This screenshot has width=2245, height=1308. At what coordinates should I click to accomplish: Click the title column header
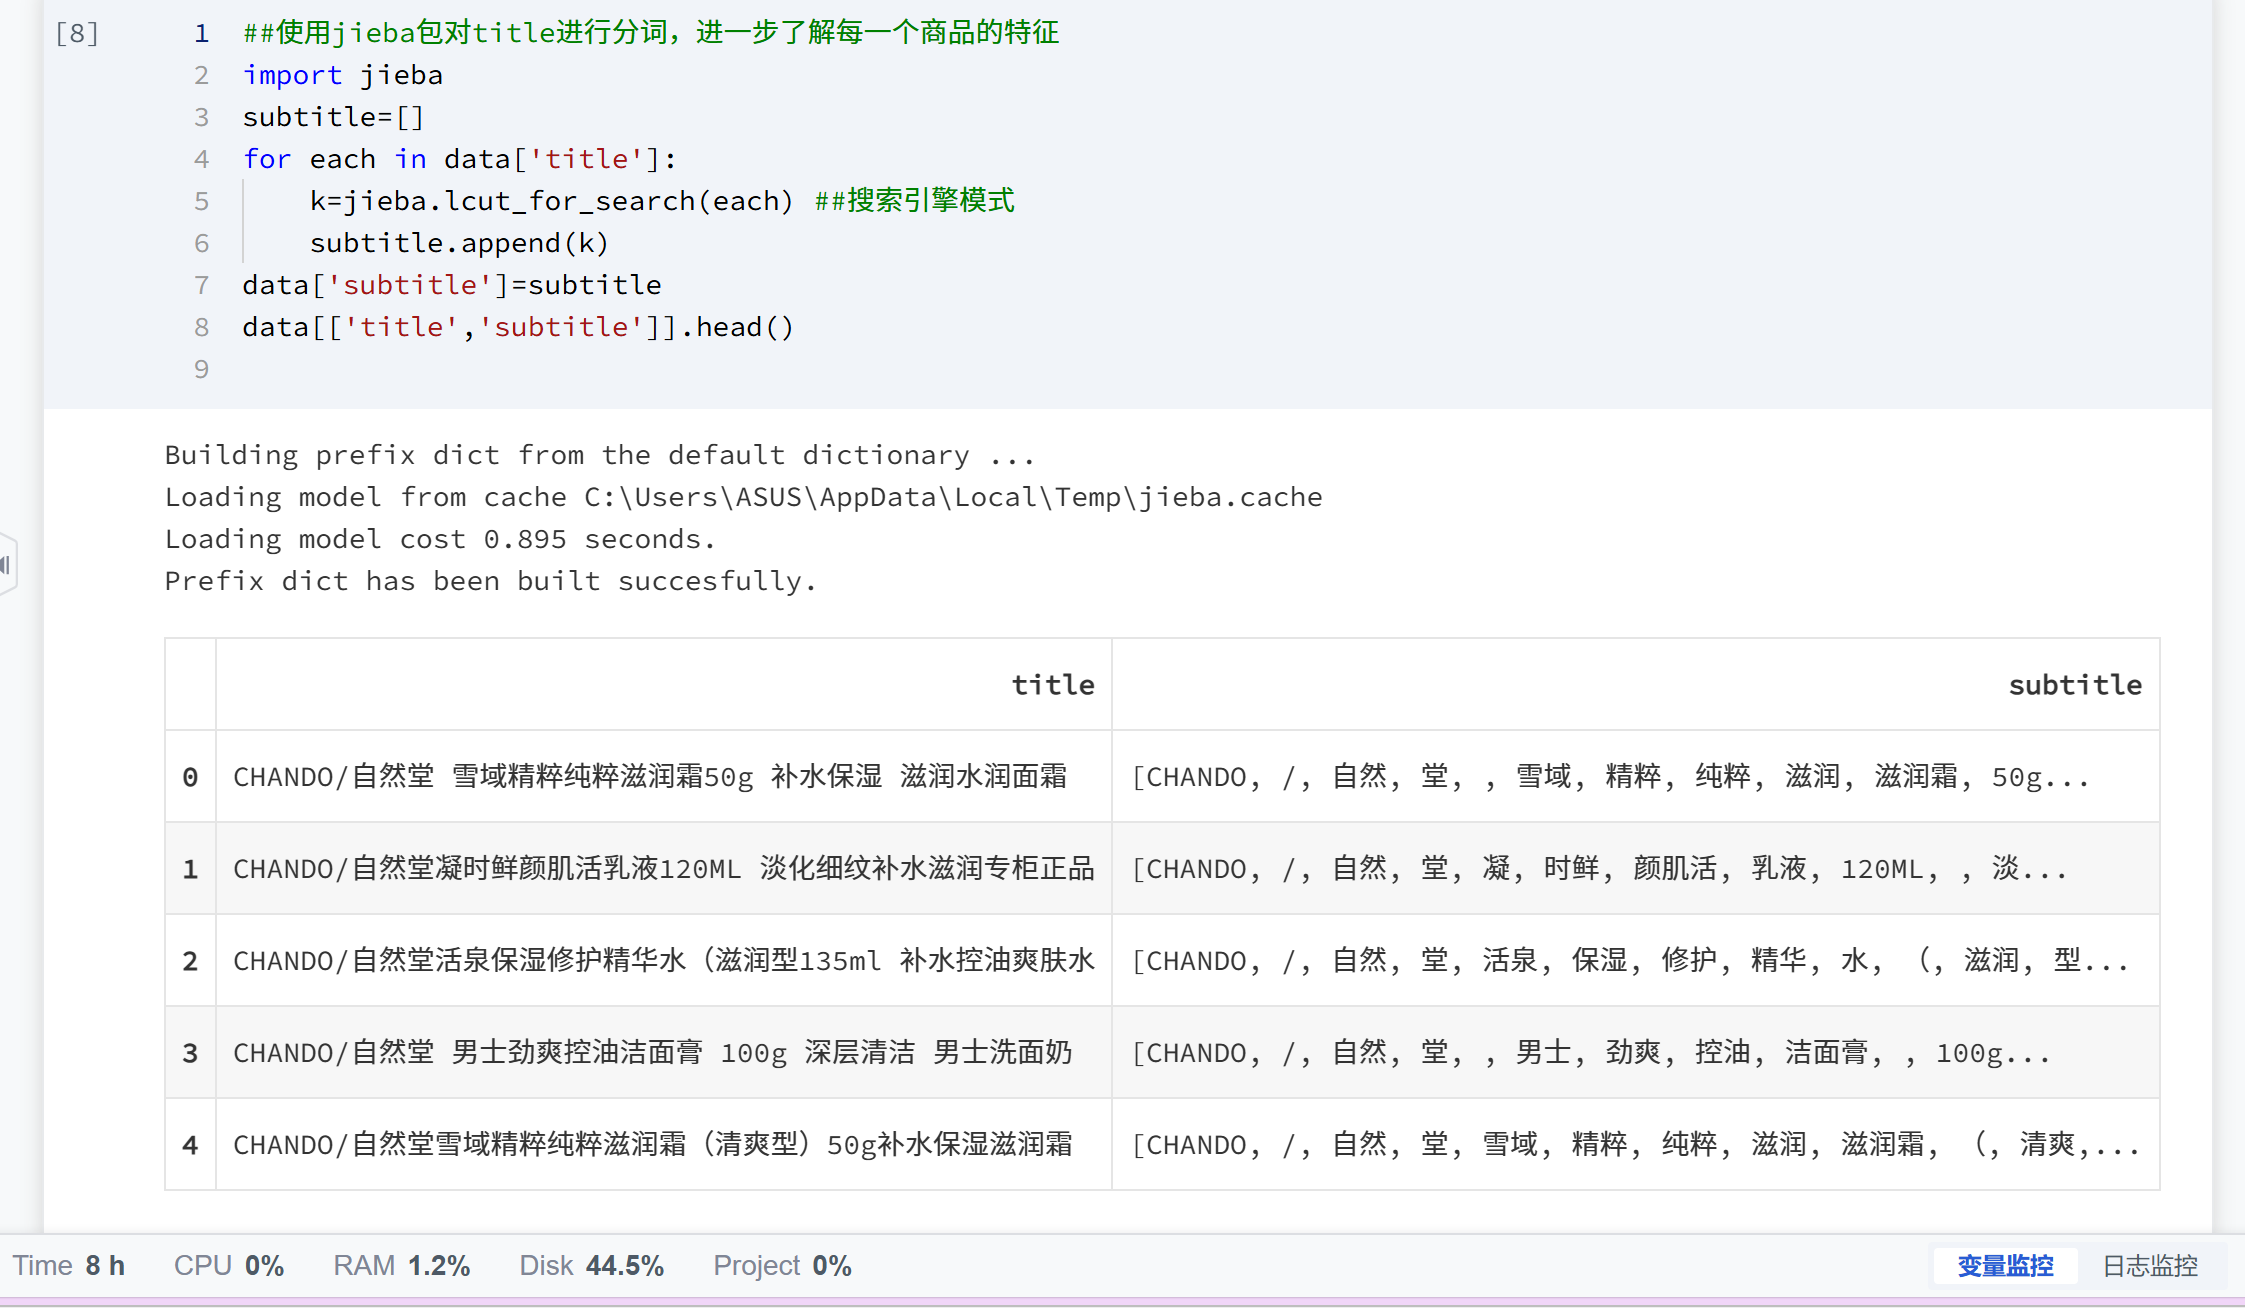point(1052,685)
